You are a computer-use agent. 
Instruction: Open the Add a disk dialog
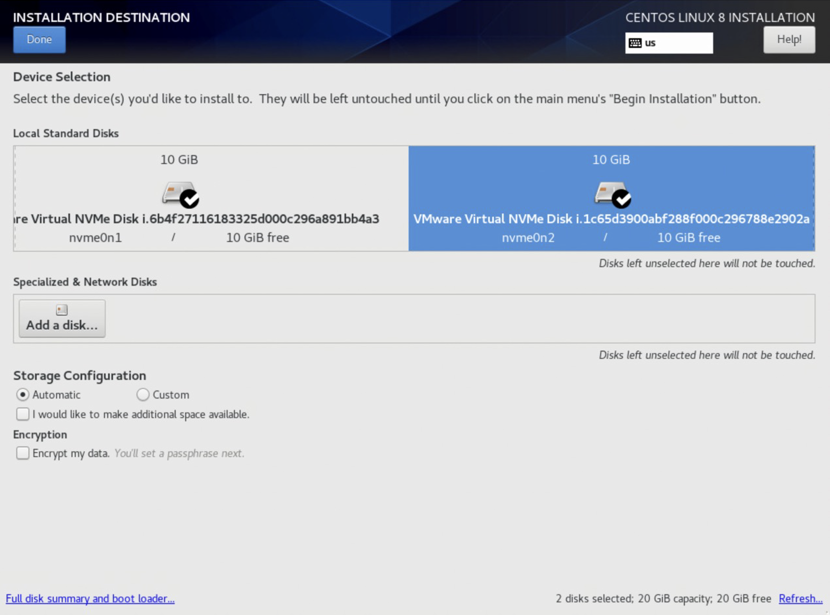pos(61,318)
